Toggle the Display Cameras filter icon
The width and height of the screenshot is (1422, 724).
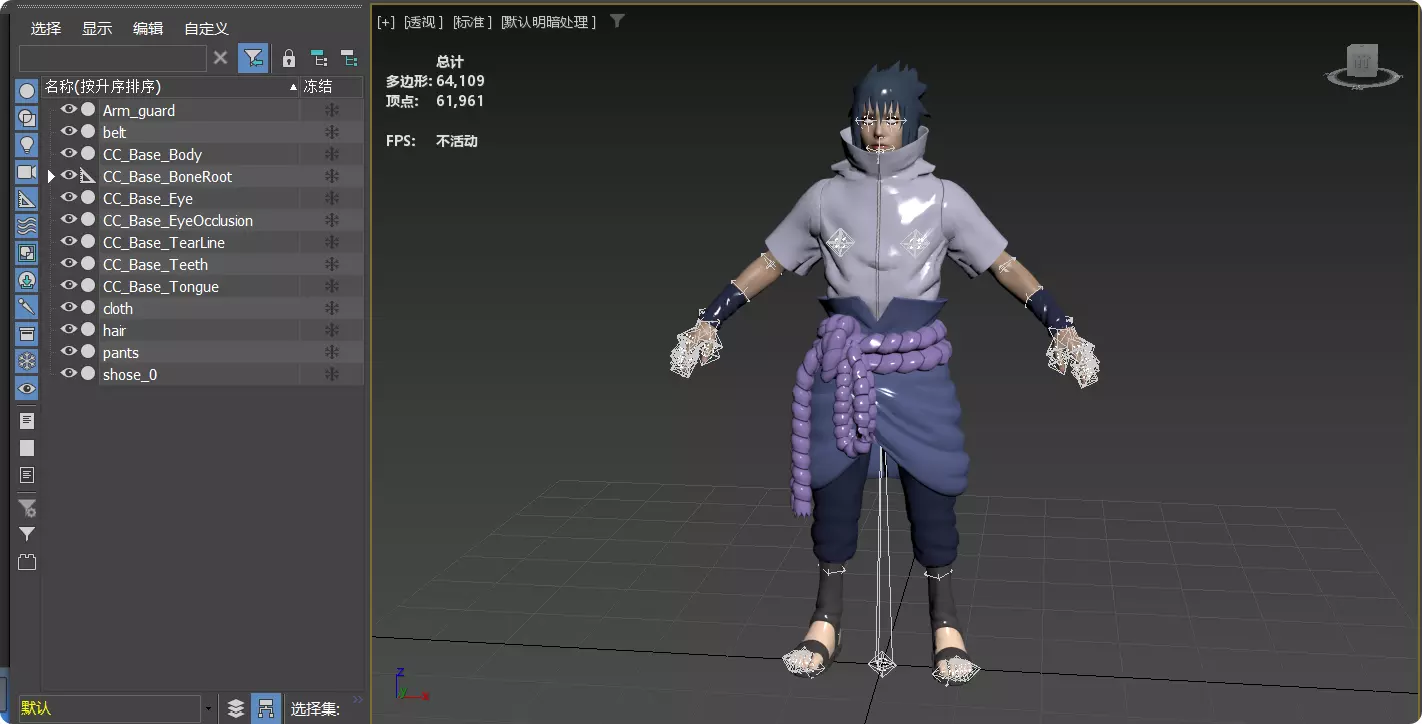tap(27, 172)
